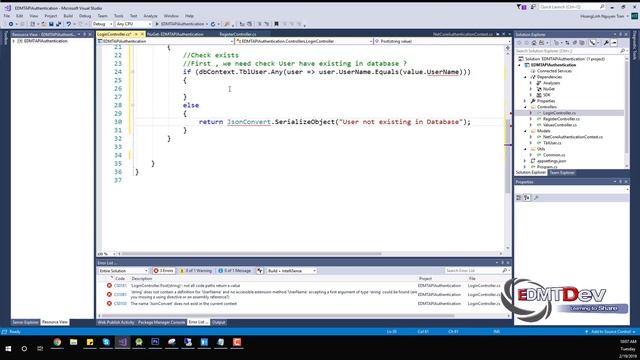Screen dimensions: 640x360
Task: Switch to NuGet: EDMTAPIAuthentication tab
Action: (175, 34)
